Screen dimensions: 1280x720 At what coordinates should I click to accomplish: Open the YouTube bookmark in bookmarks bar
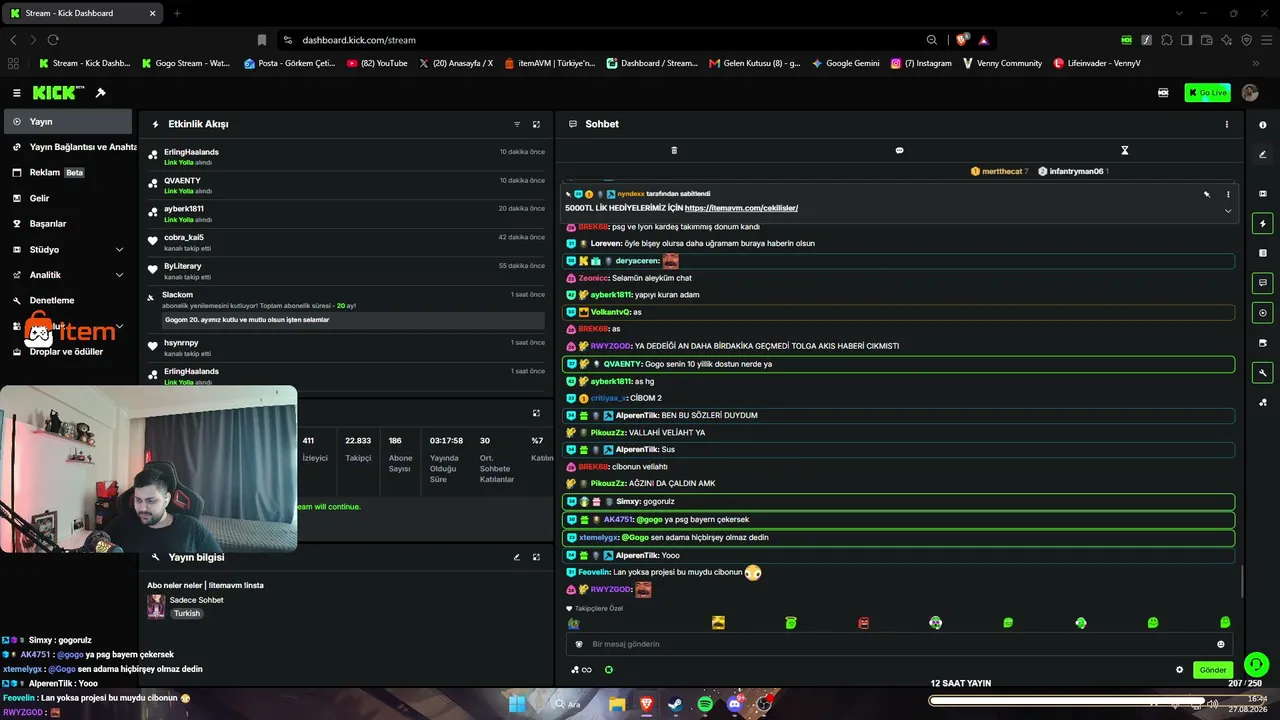point(377,63)
